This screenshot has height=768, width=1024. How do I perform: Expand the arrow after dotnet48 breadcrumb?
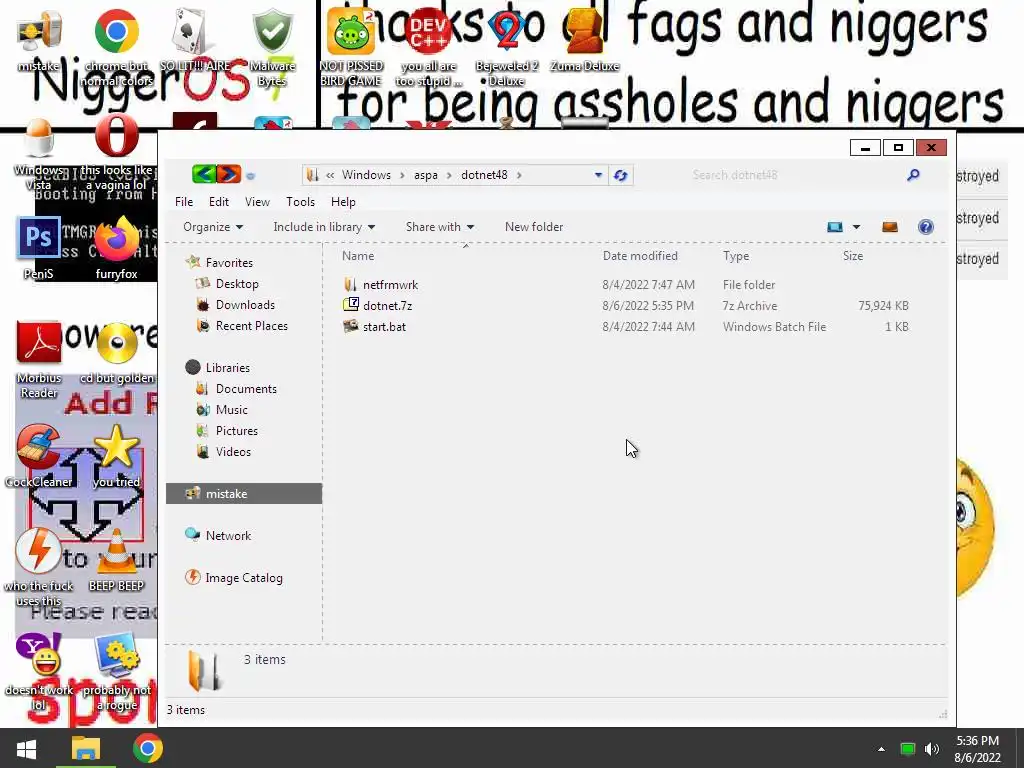tap(519, 175)
